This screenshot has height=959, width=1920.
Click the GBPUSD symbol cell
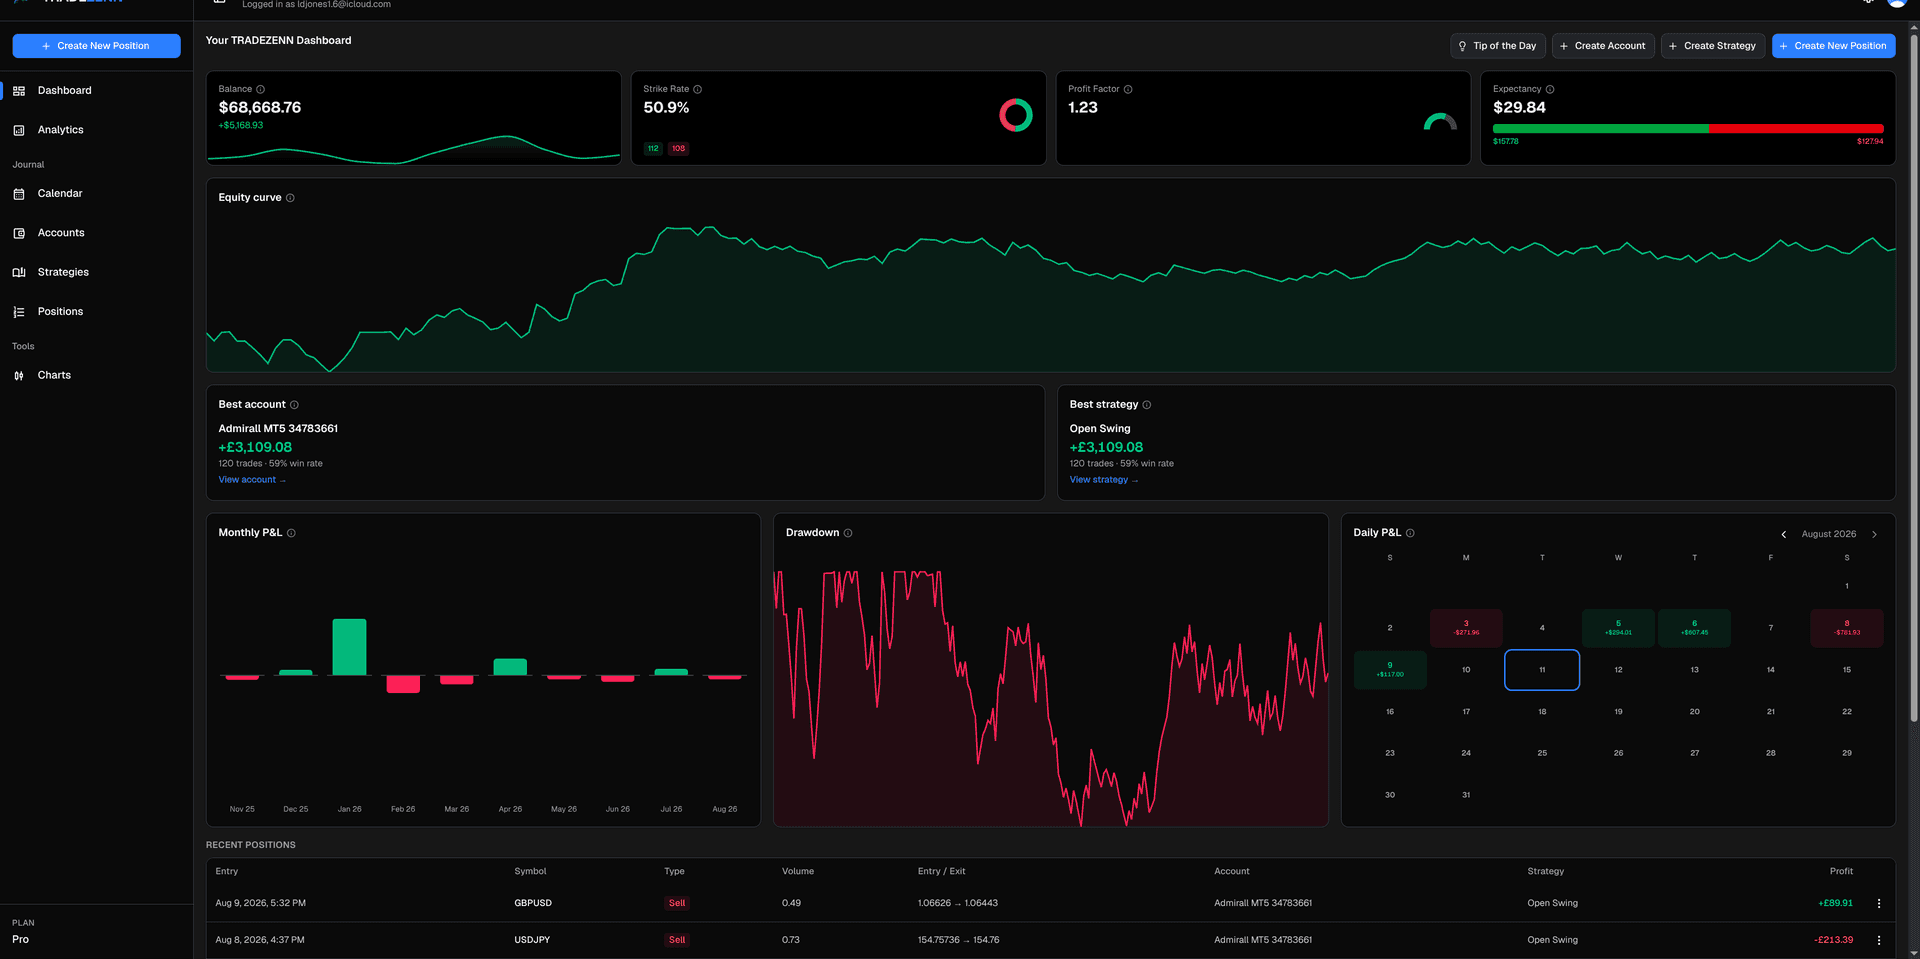pos(533,904)
